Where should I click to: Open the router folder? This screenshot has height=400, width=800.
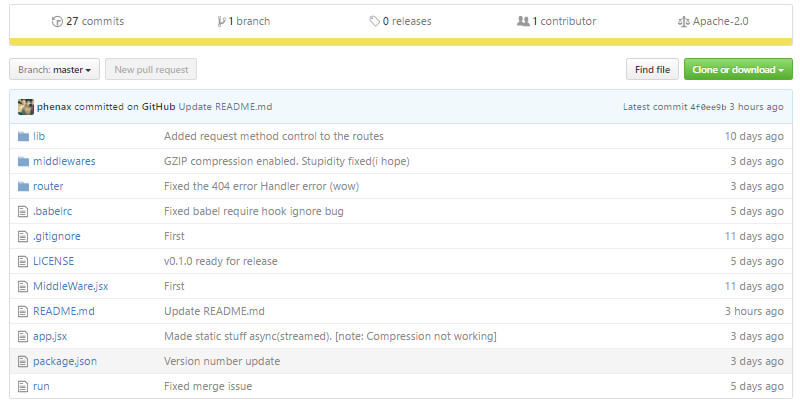point(48,186)
